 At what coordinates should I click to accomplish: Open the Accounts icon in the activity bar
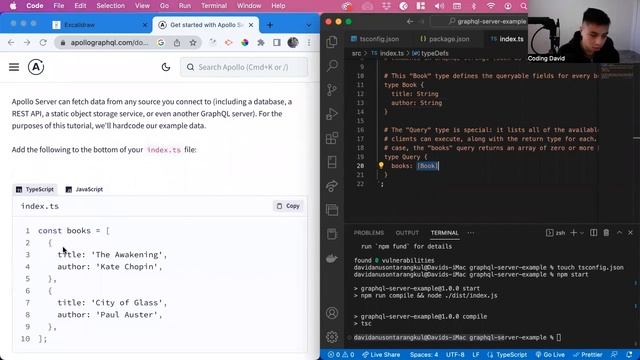tap(332, 313)
